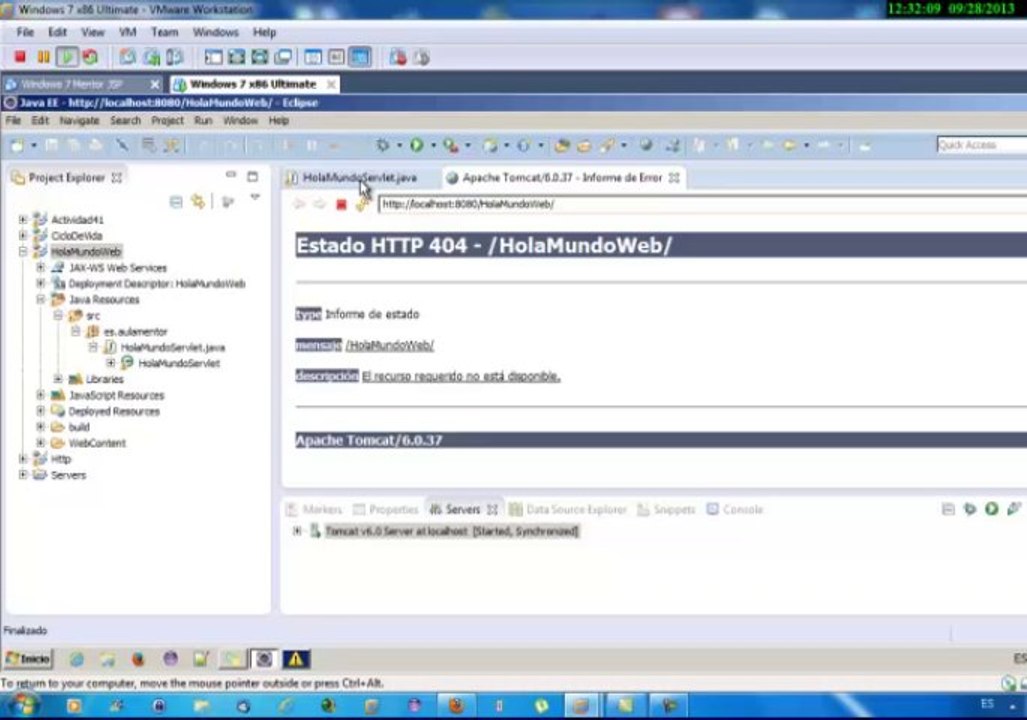Open VMware Team menu
Screen dimensions: 1027x720
pyautogui.click(x=164, y=32)
